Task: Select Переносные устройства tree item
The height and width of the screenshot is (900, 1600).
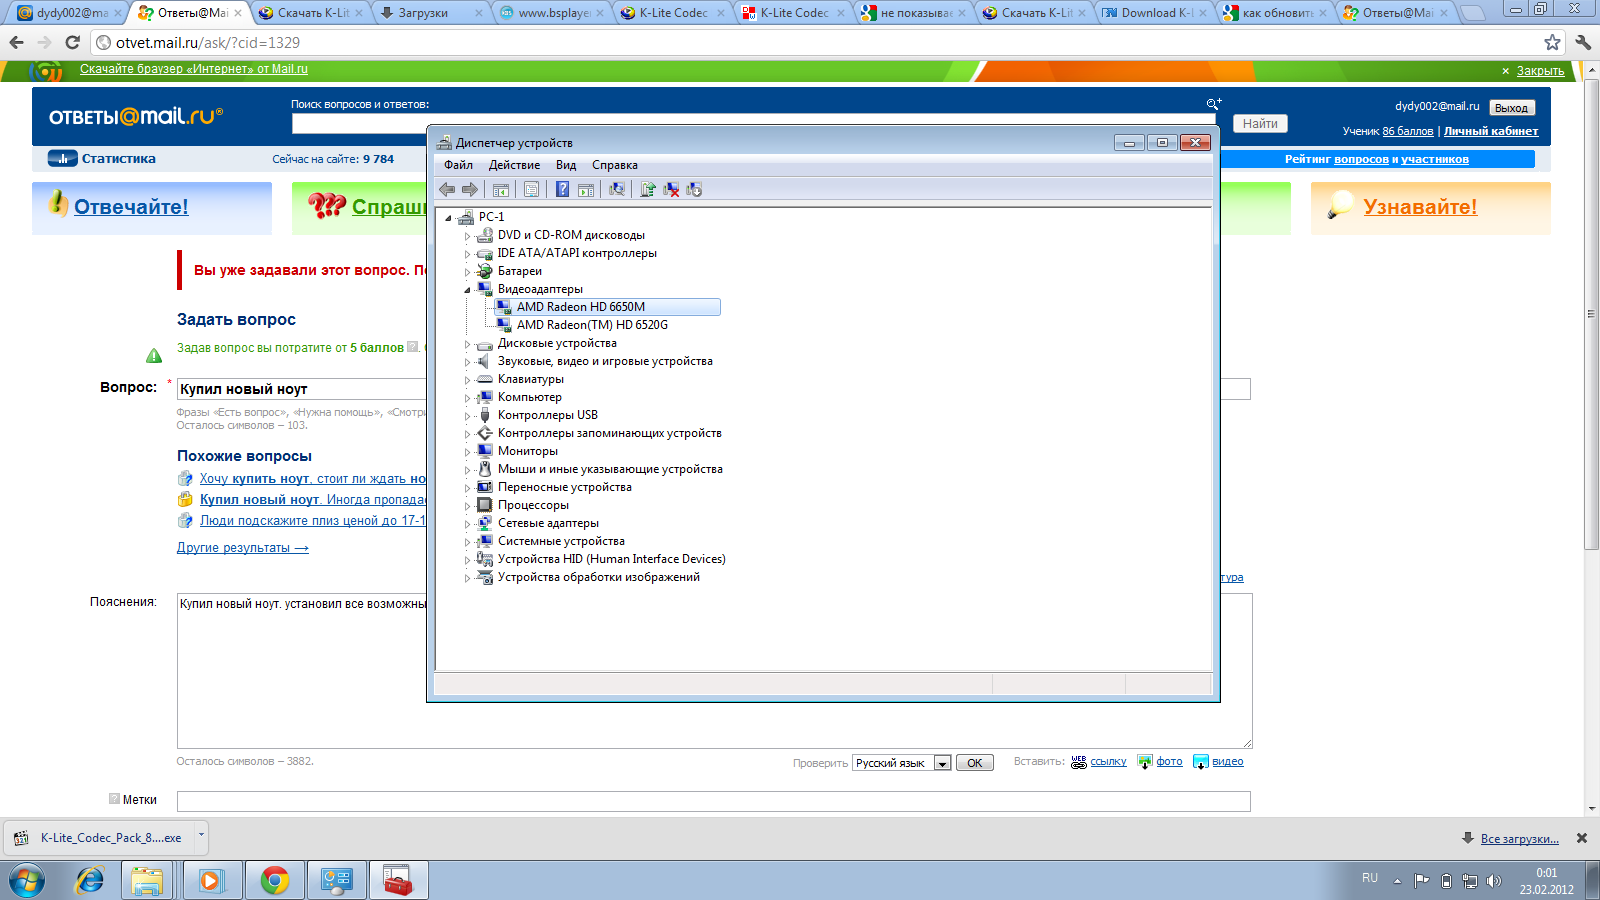Action: pos(565,487)
